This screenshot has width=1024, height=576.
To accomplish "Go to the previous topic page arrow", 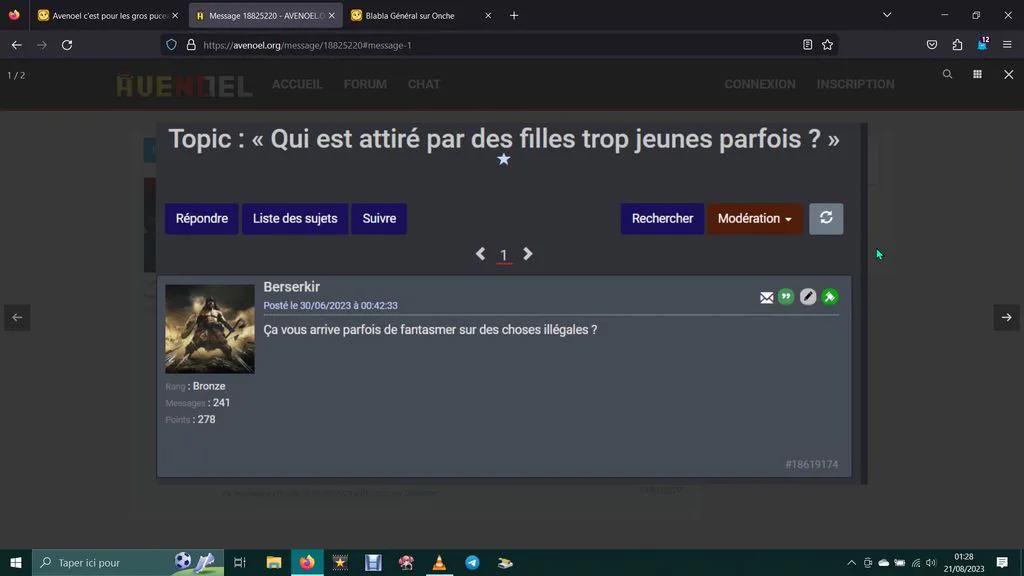I will [481, 254].
